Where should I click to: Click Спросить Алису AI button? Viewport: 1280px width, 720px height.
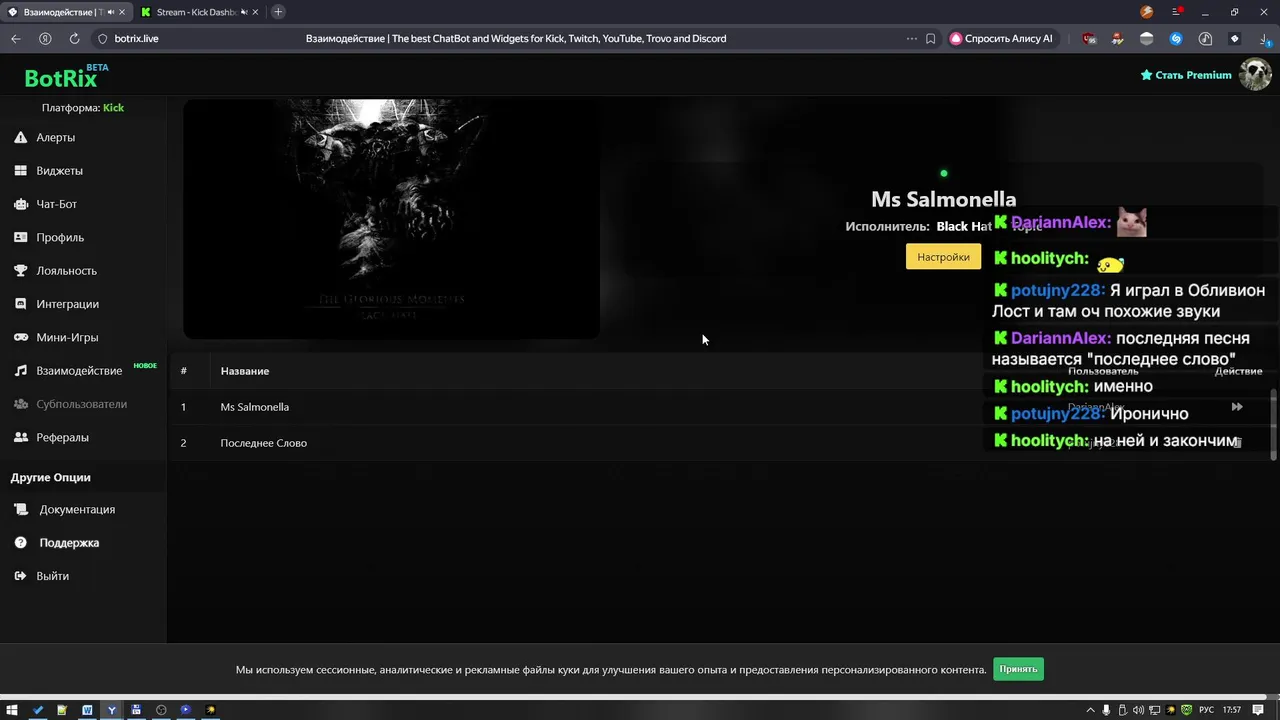1001,38
